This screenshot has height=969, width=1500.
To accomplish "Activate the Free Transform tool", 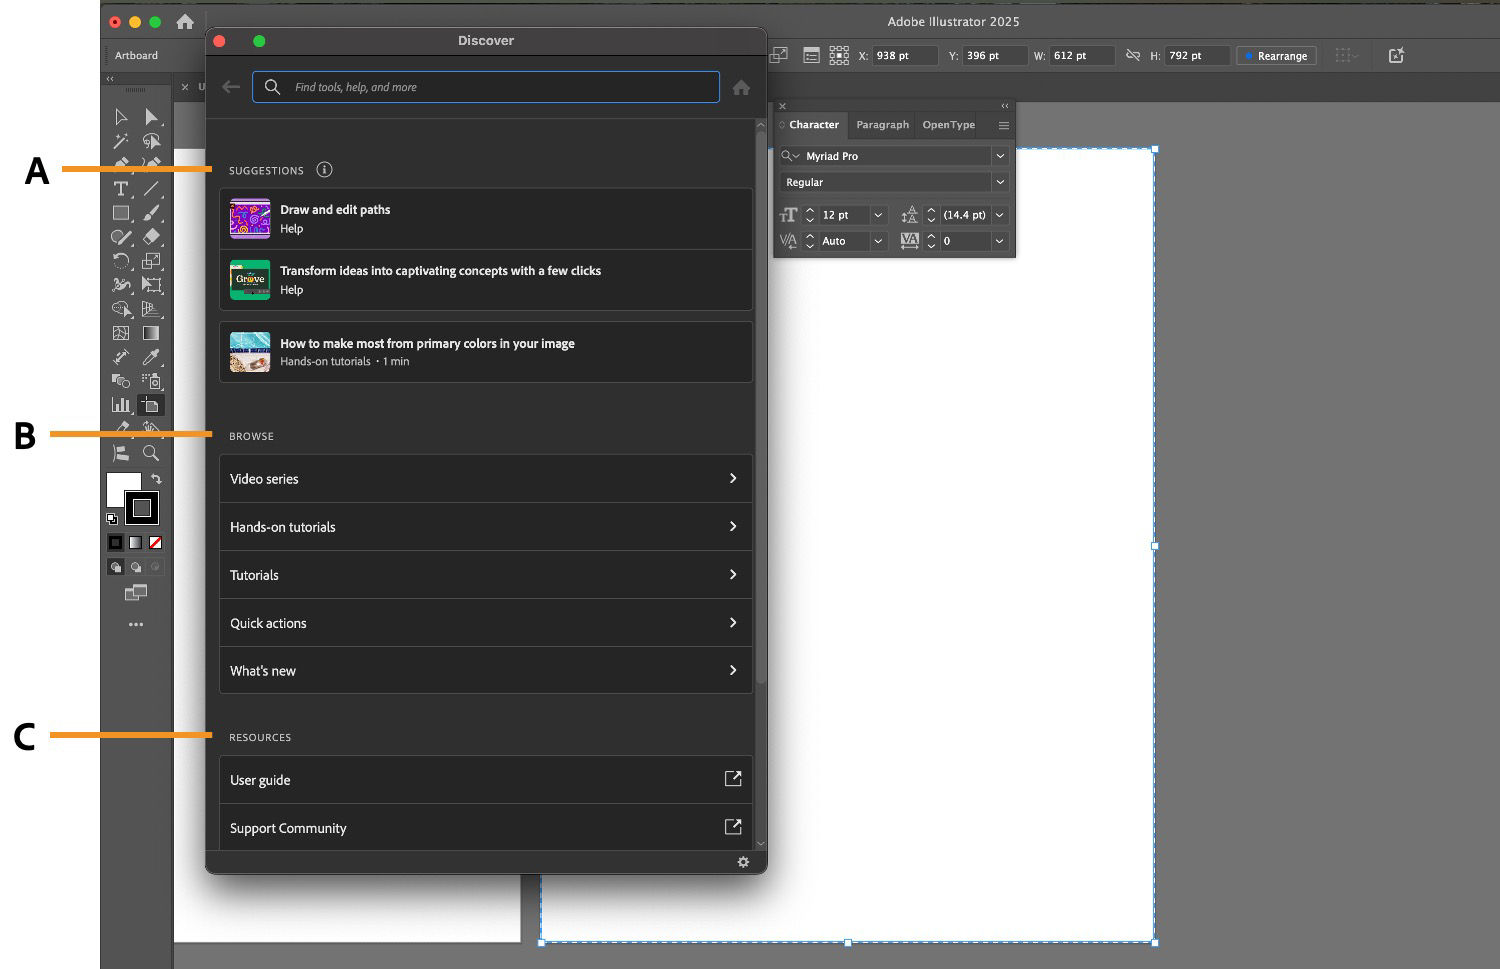I will 151,285.
